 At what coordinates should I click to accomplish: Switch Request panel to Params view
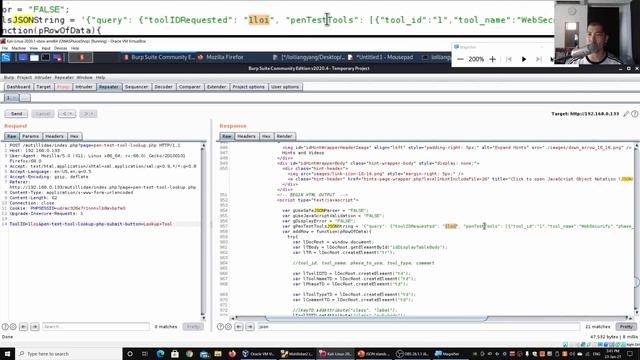(31, 136)
